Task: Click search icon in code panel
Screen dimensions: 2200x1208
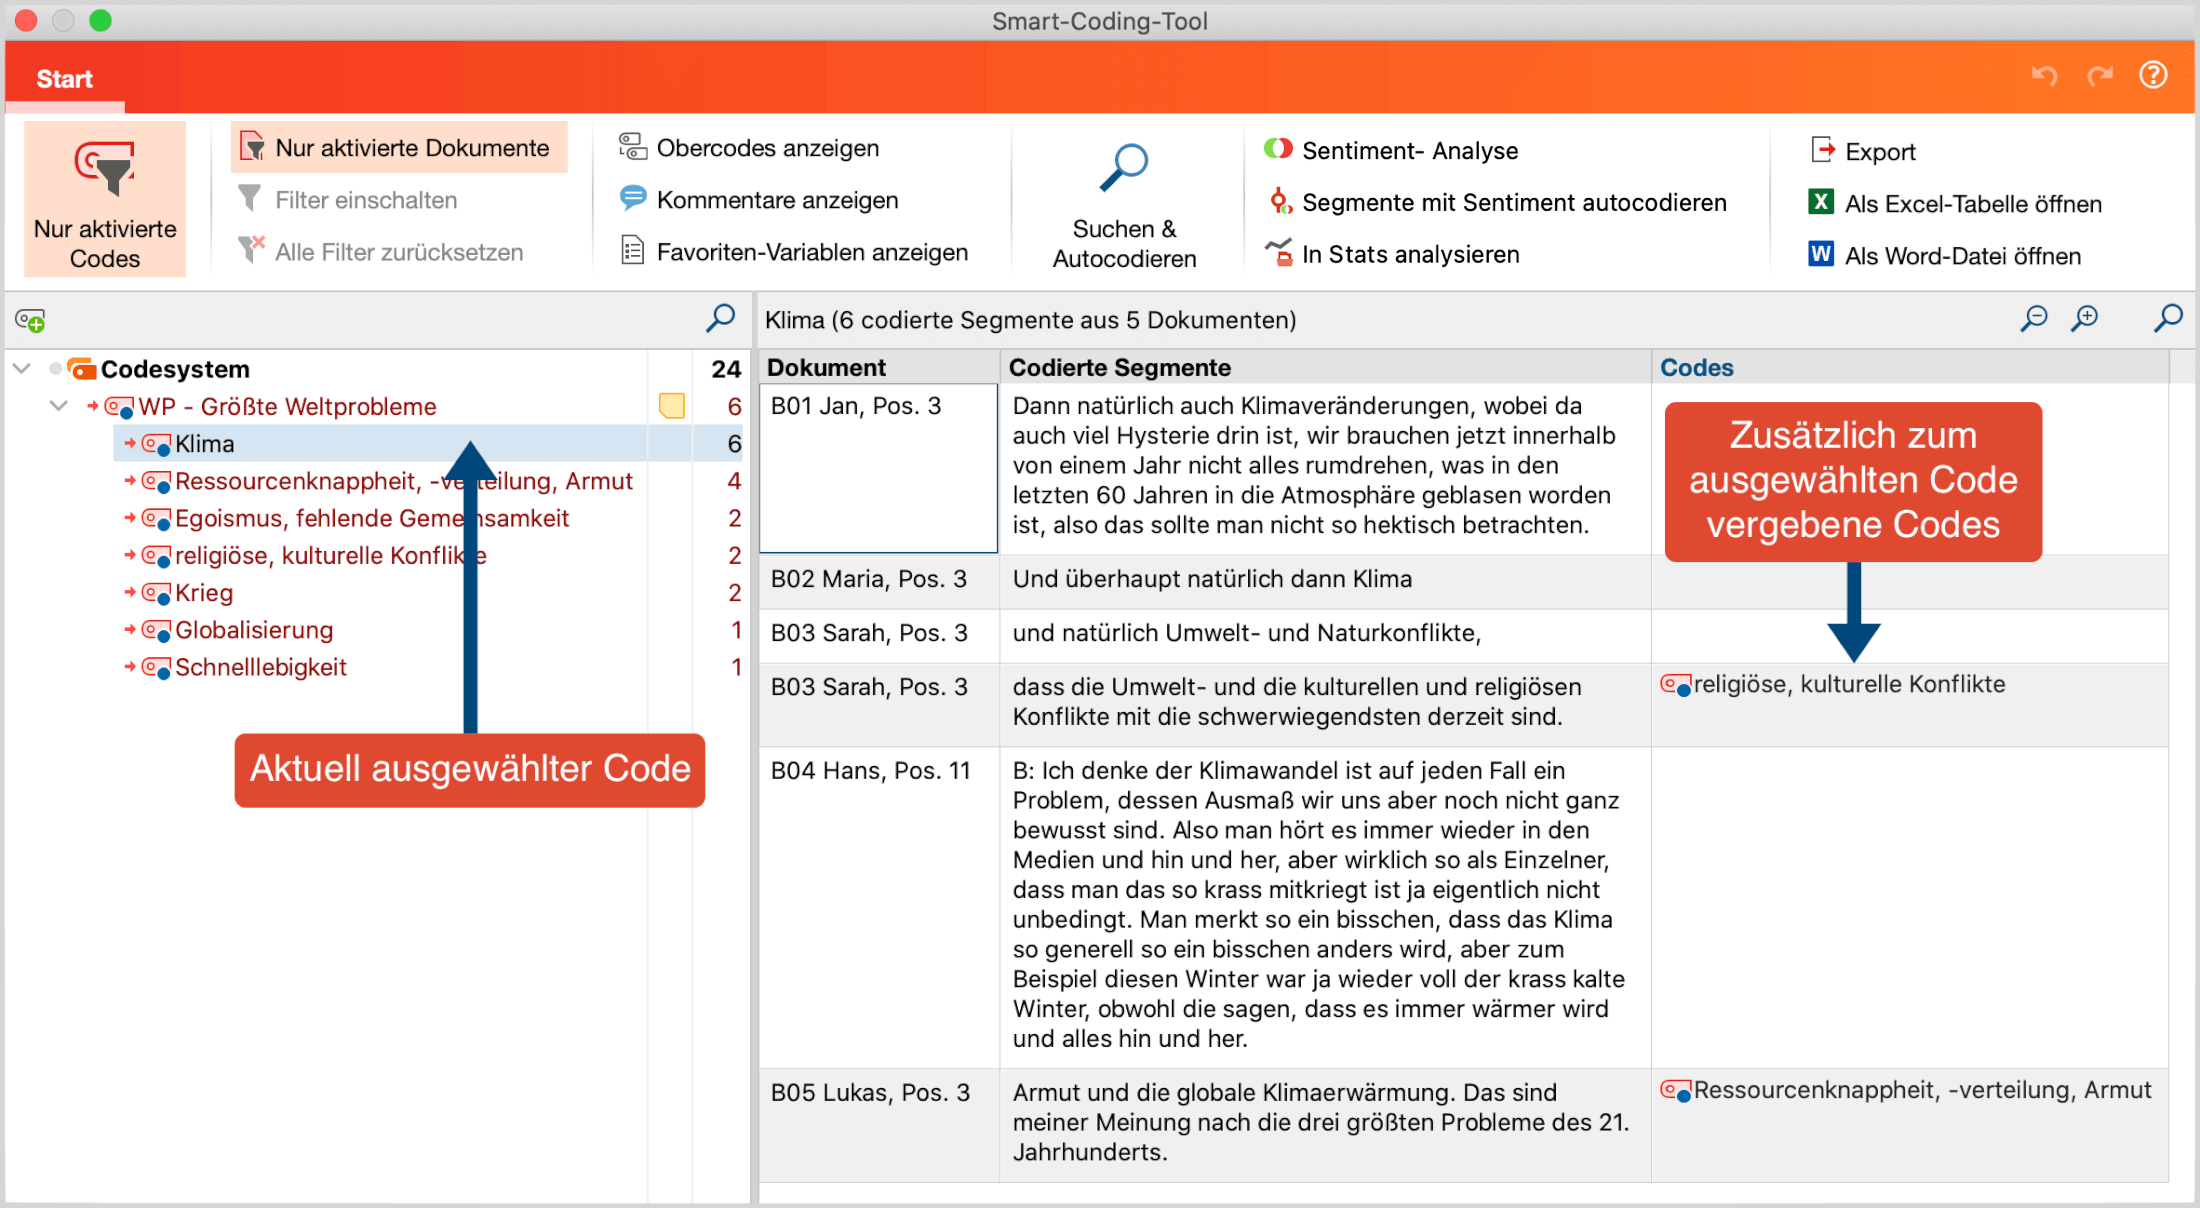Action: (x=720, y=319)
